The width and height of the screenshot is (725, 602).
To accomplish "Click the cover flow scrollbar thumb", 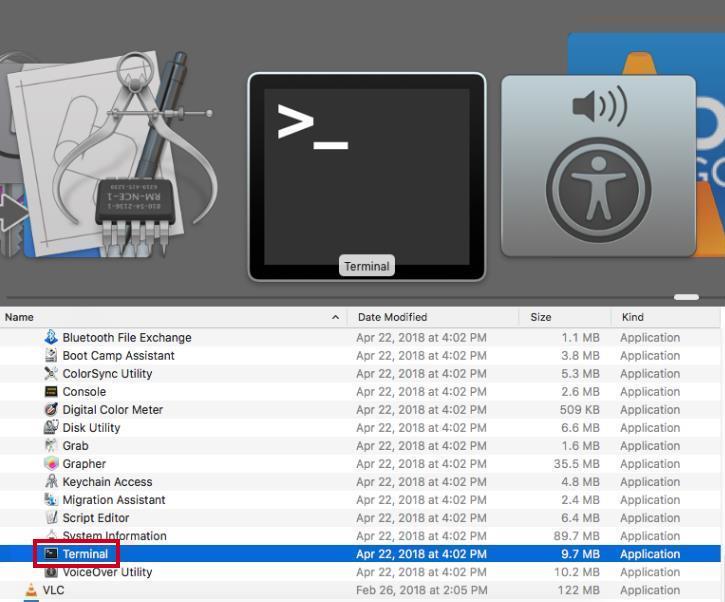I will click(686, 297).
